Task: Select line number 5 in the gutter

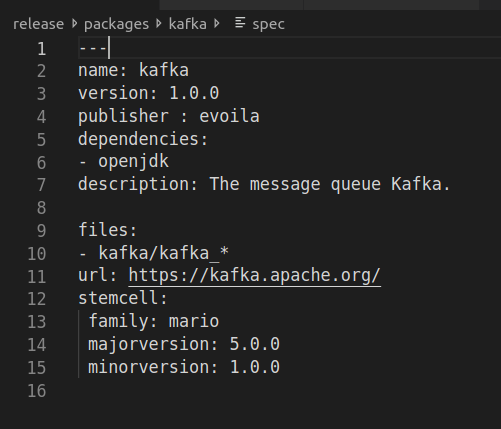Action: [x=41, y=140]
